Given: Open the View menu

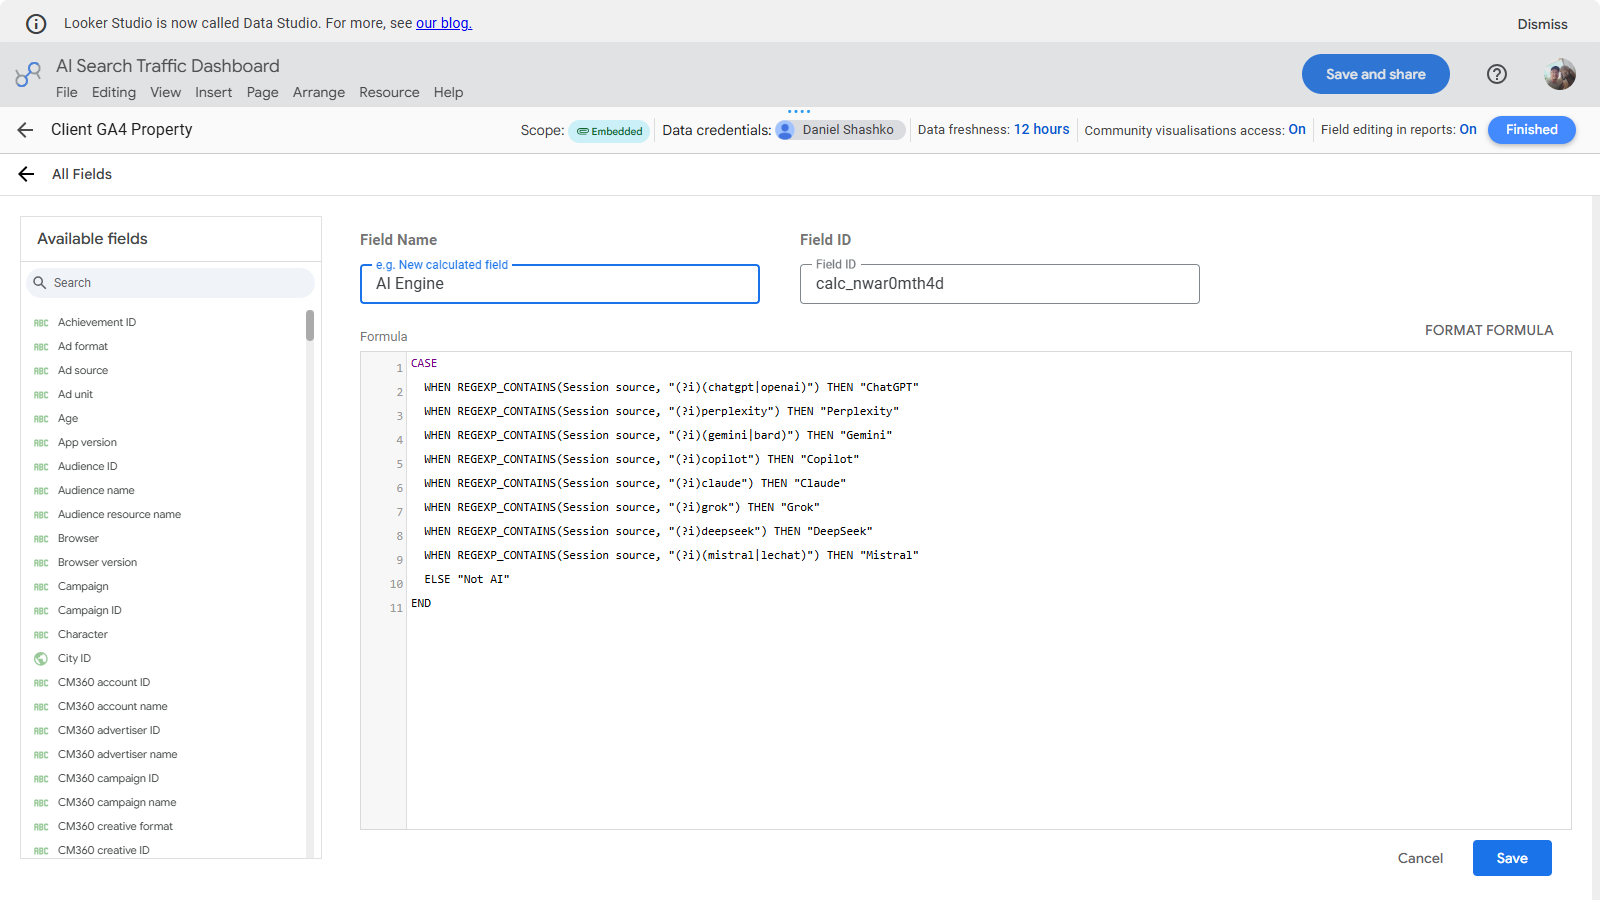Looking at the screenshot, I should (166, 92).
